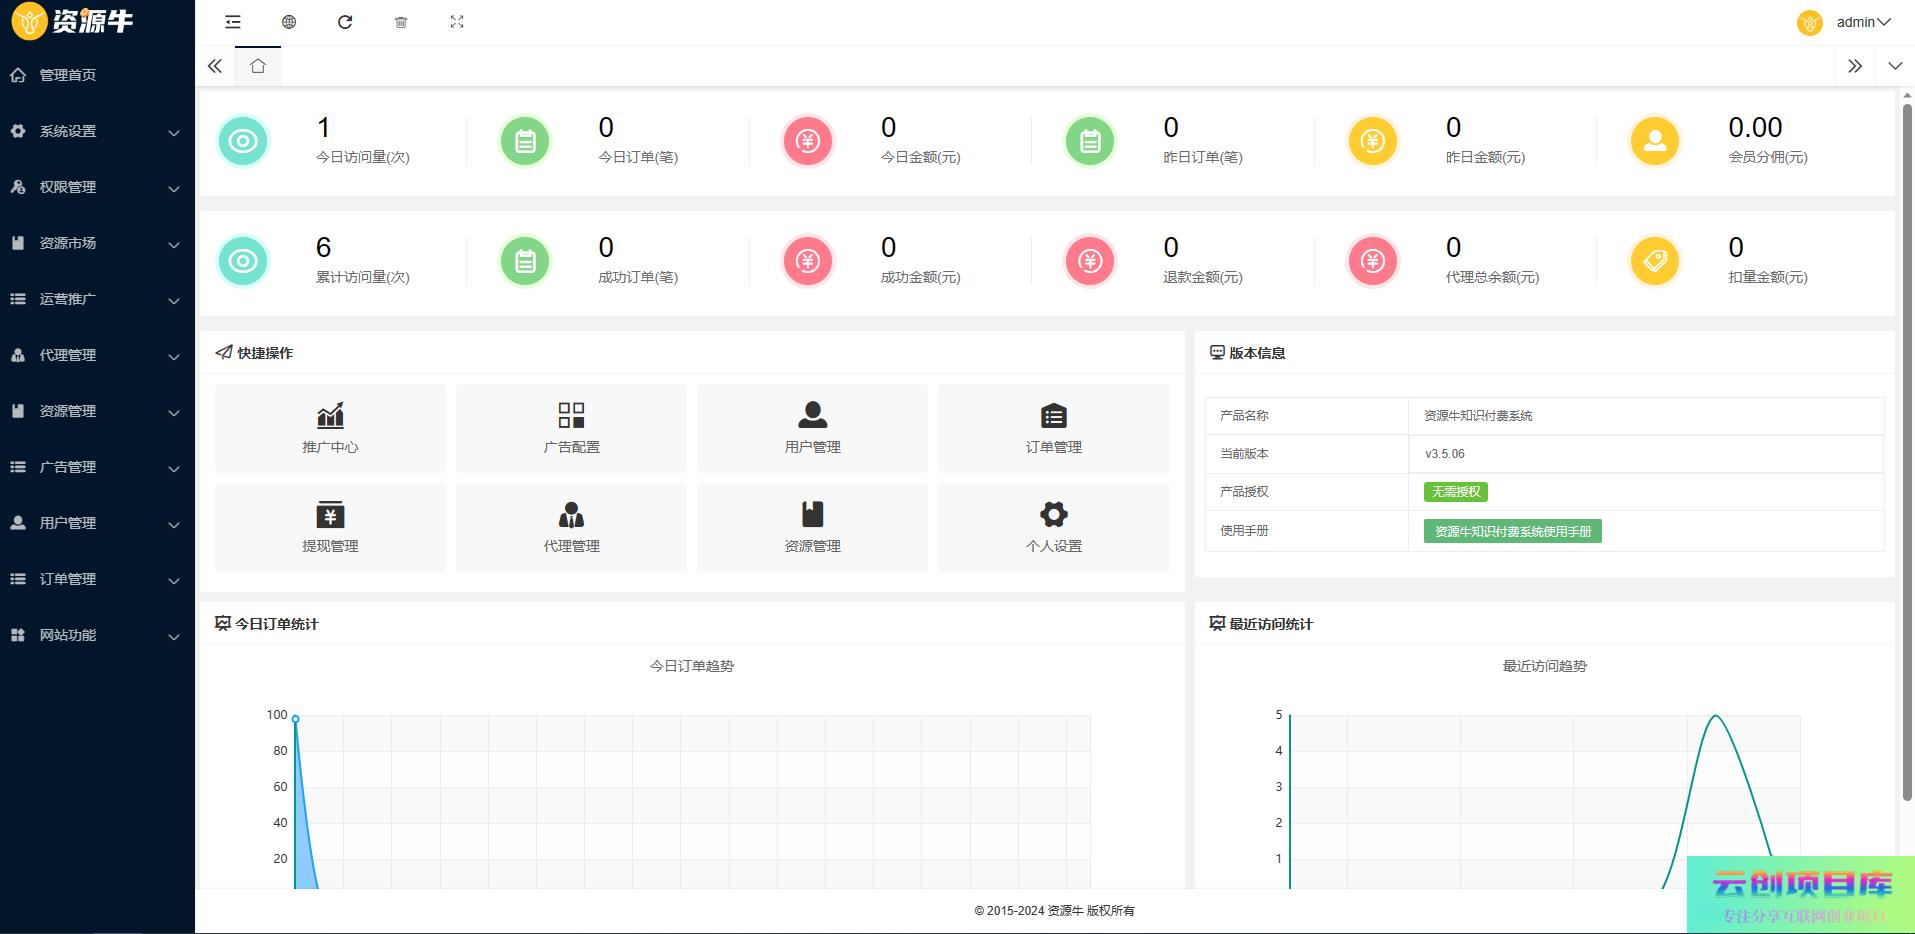Click the 无需授权 green badge
Screen dimensions: 1915x934
pyautogui.click(x=1455, y=492)
